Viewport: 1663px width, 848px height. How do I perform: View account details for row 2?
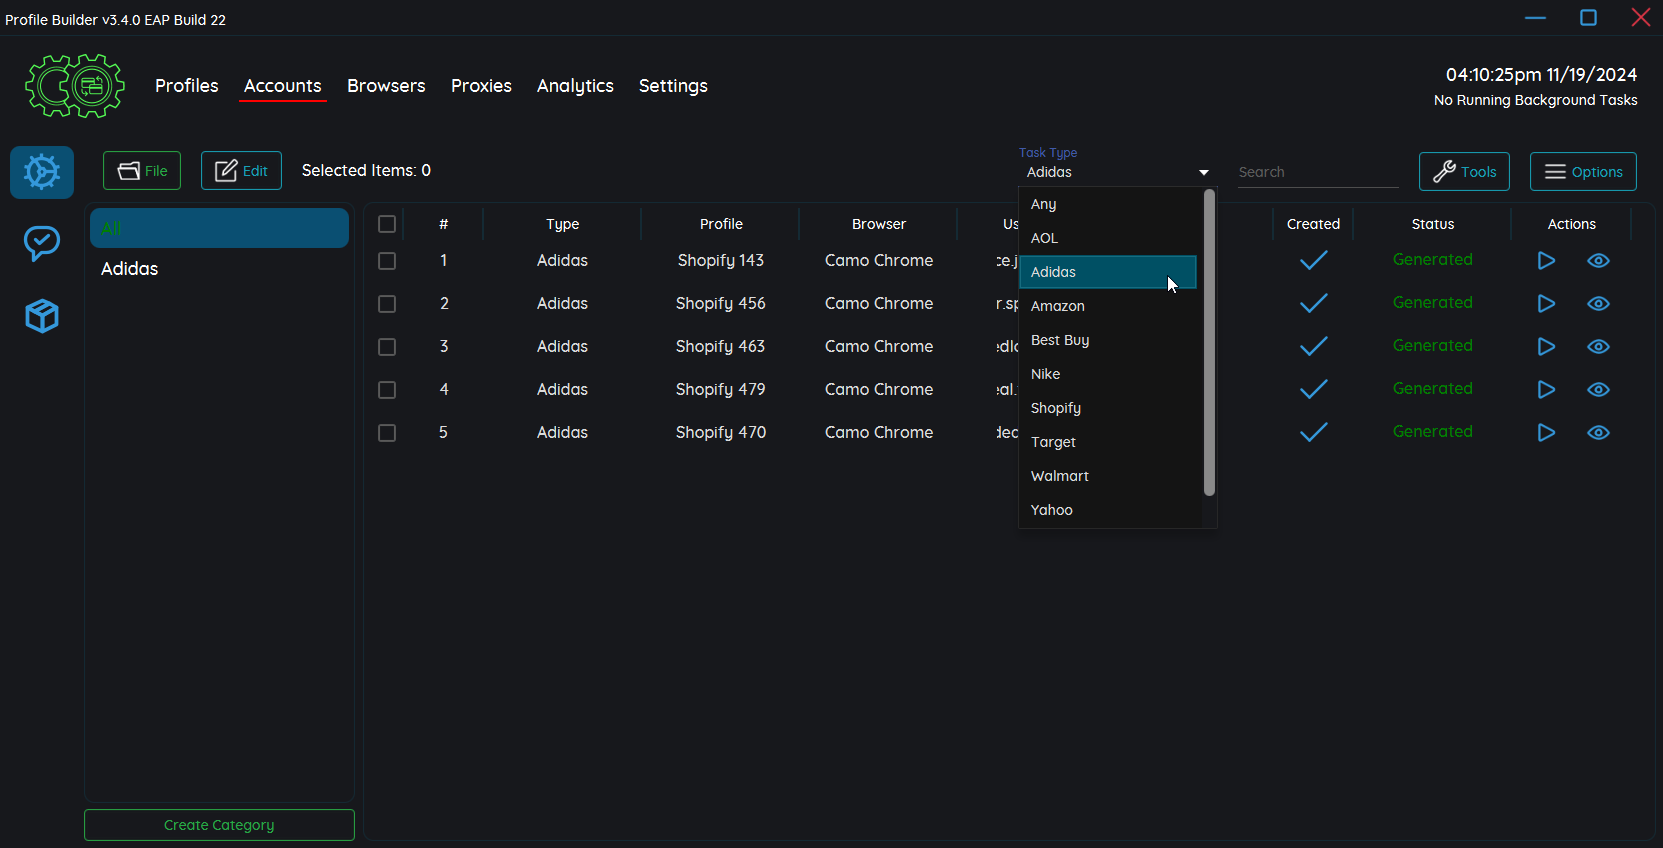pos(1598,304)
